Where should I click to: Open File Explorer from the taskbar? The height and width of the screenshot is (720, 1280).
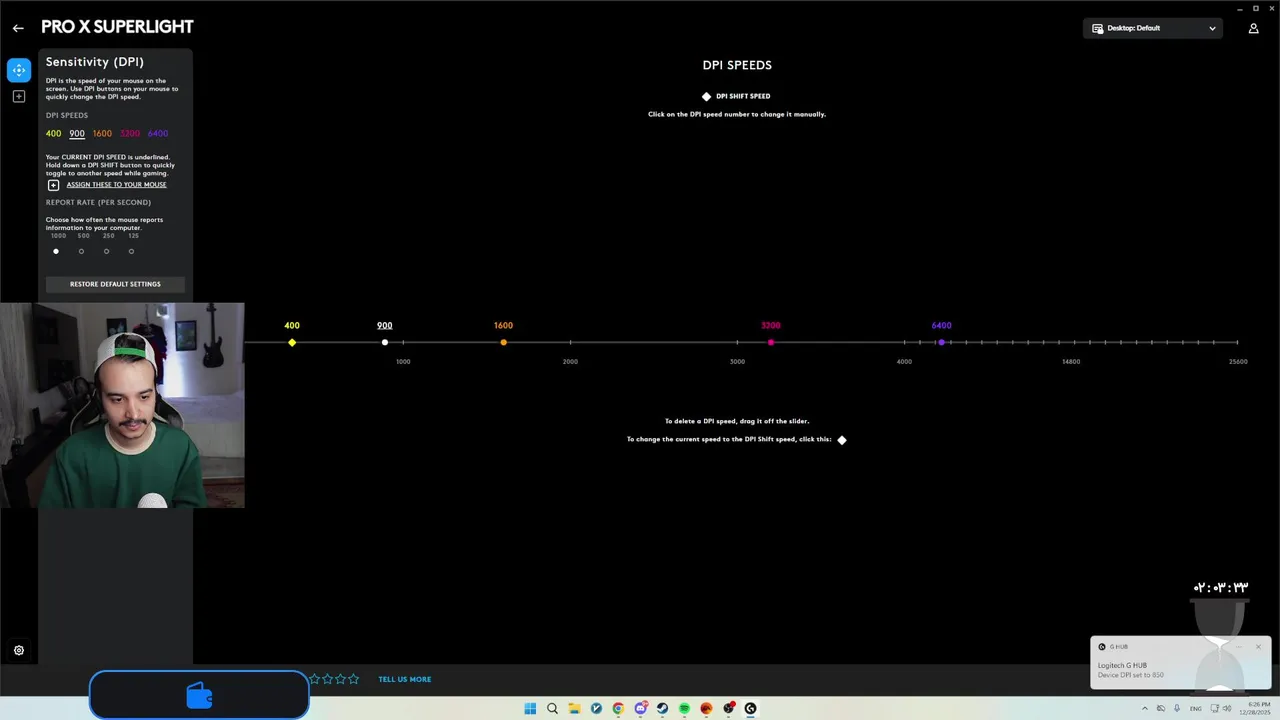click(x=574, y=709)
